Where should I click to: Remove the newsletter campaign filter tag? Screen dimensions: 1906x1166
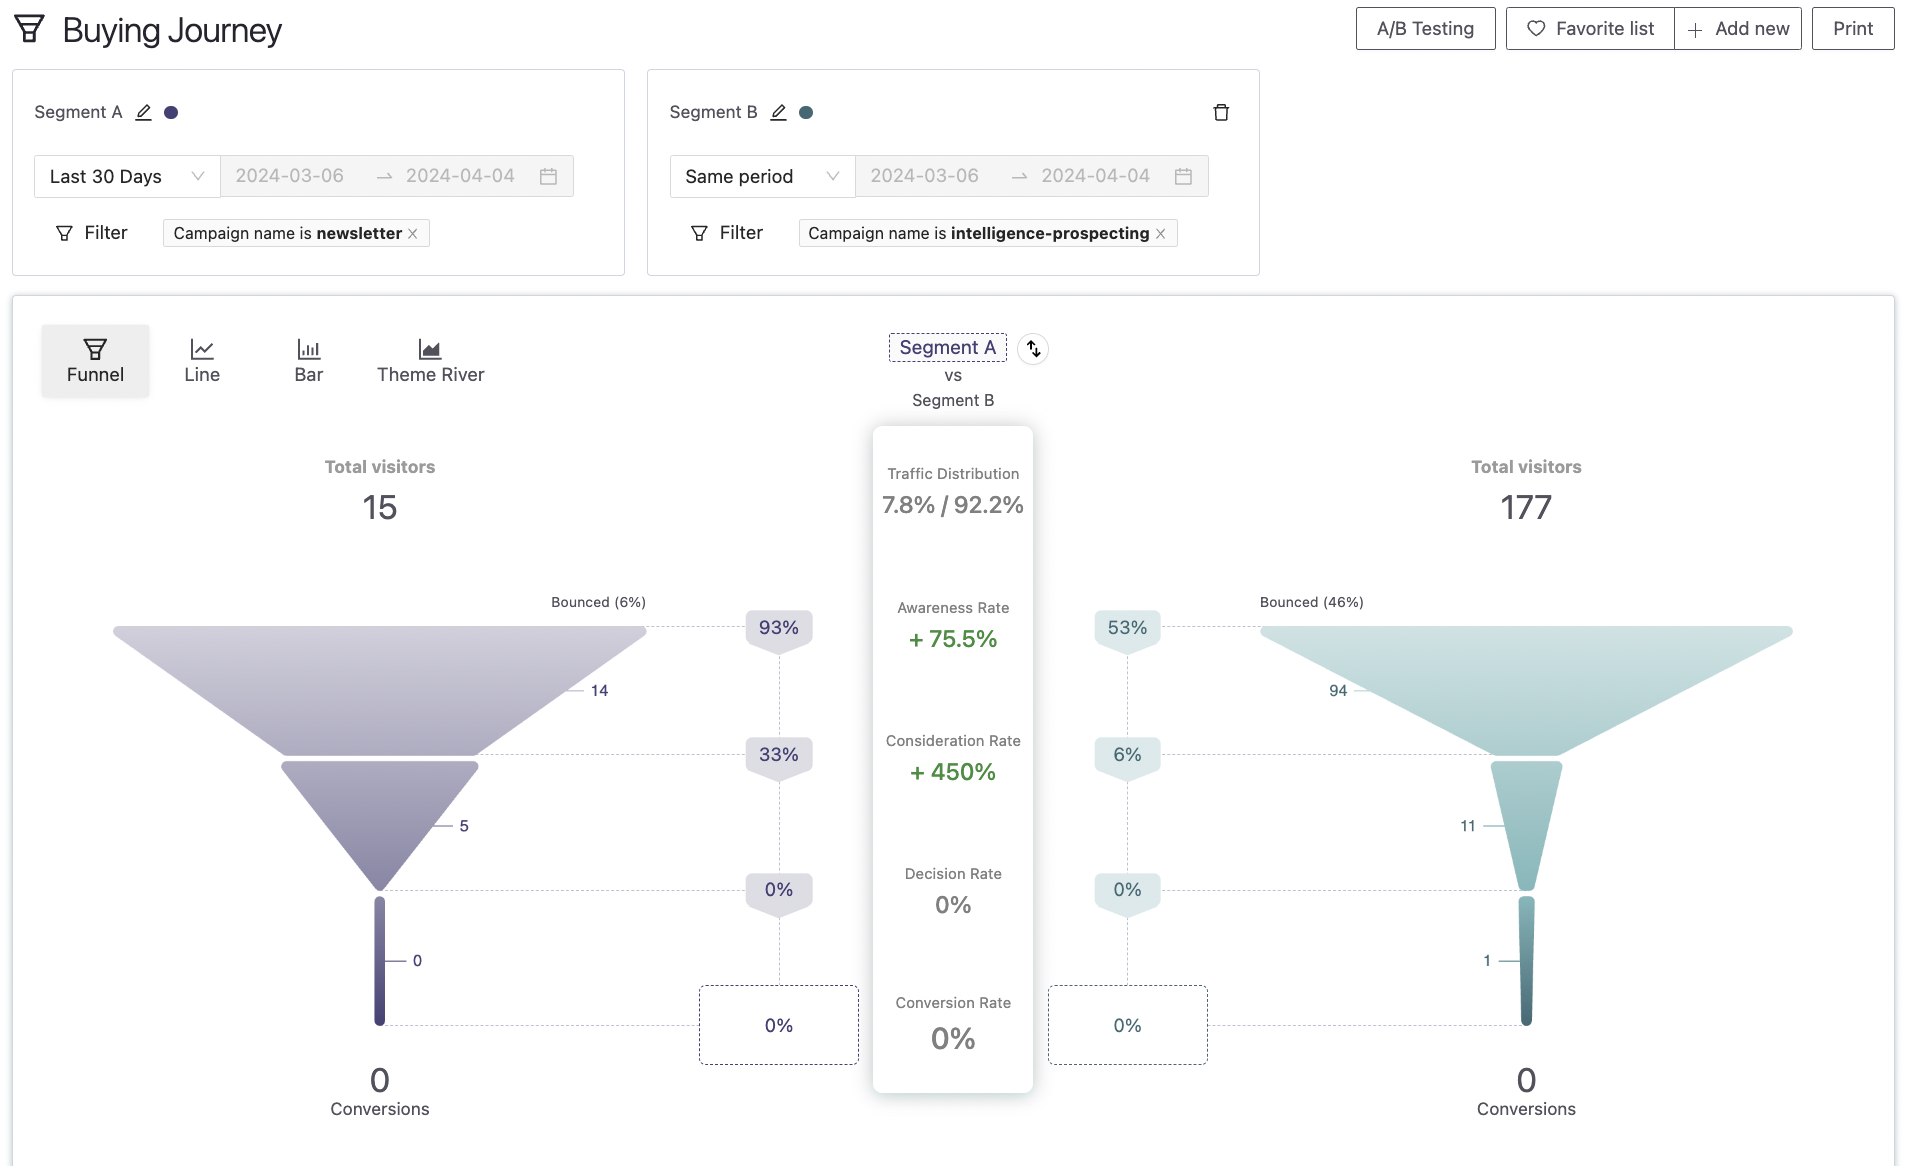(413, 233)
